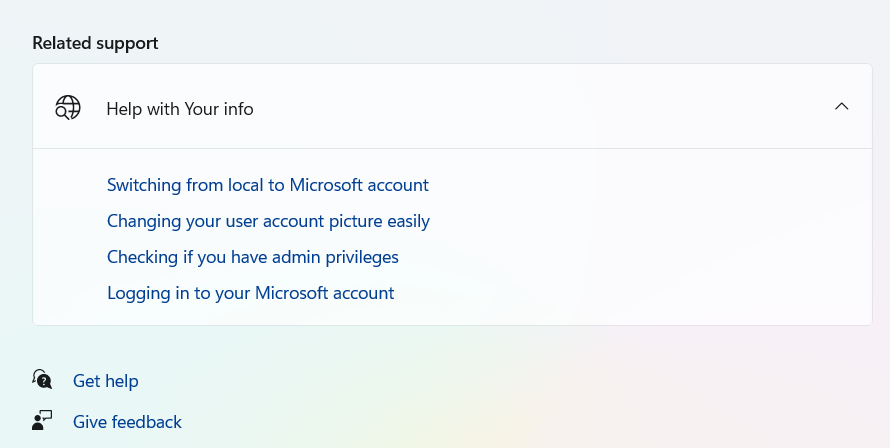Open Checking if you have admin privileges link
This screenshot has width=890, height=448.
click(253, 257)
